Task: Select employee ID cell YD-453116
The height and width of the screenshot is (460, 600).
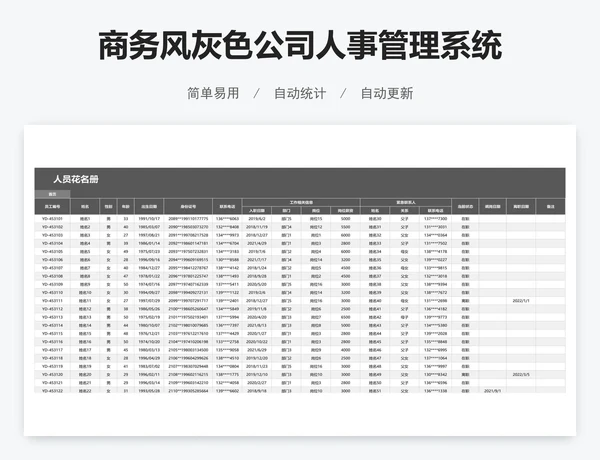Action: 52,342
